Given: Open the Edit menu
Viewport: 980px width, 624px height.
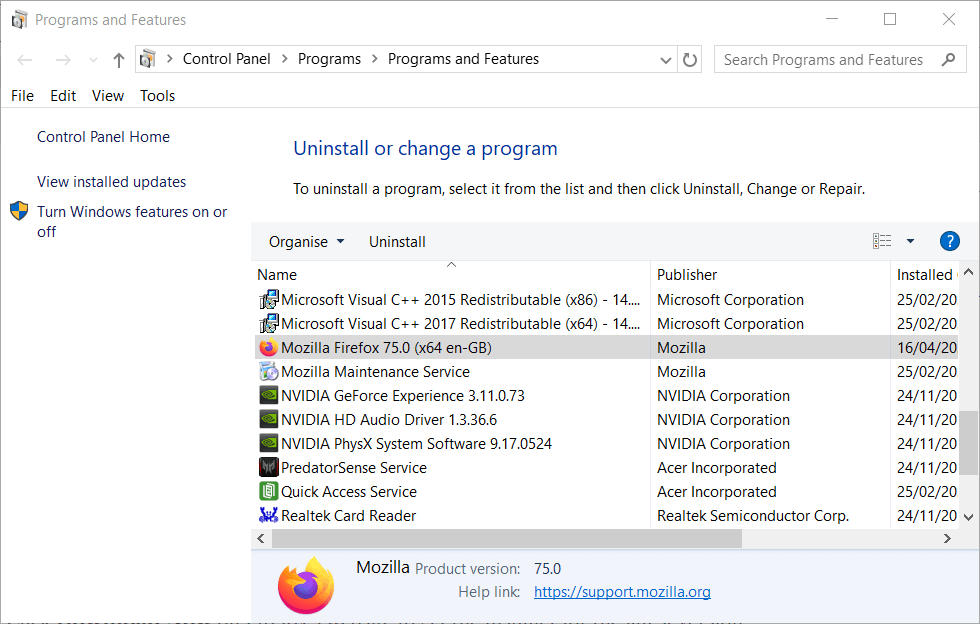Looking at the screenshot, I should (x=63, y=96).
